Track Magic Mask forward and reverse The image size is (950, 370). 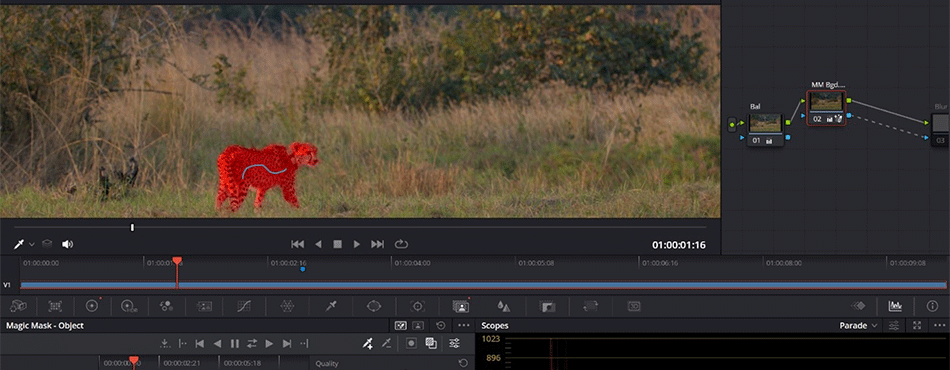click(252, 344)
